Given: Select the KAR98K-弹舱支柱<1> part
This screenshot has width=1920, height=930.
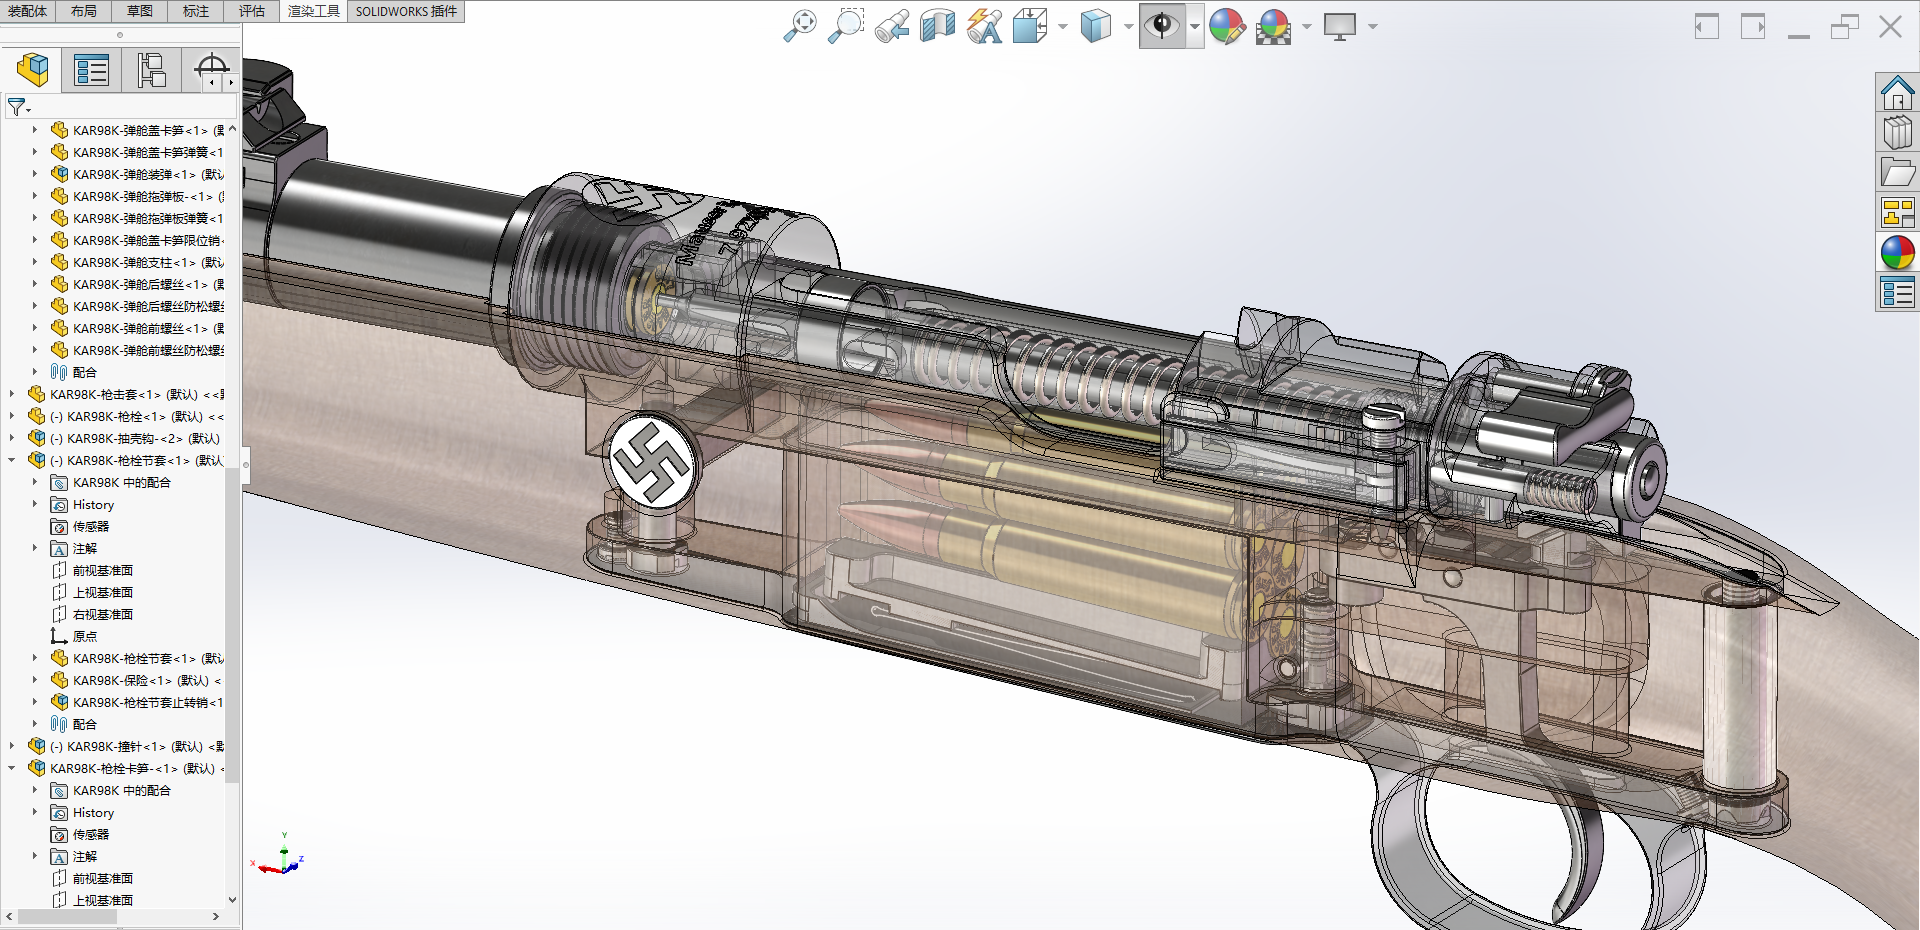Looking at the screenshot, I should point(148,262).
